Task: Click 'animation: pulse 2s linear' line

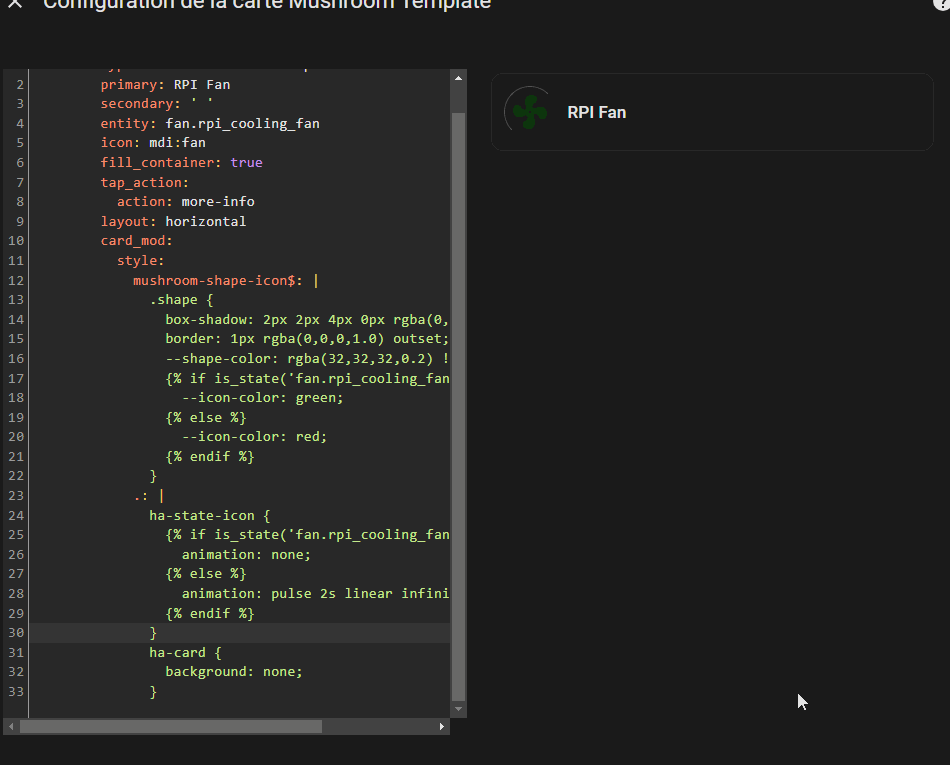Action: pyautogui.click(x=315, y=594)
